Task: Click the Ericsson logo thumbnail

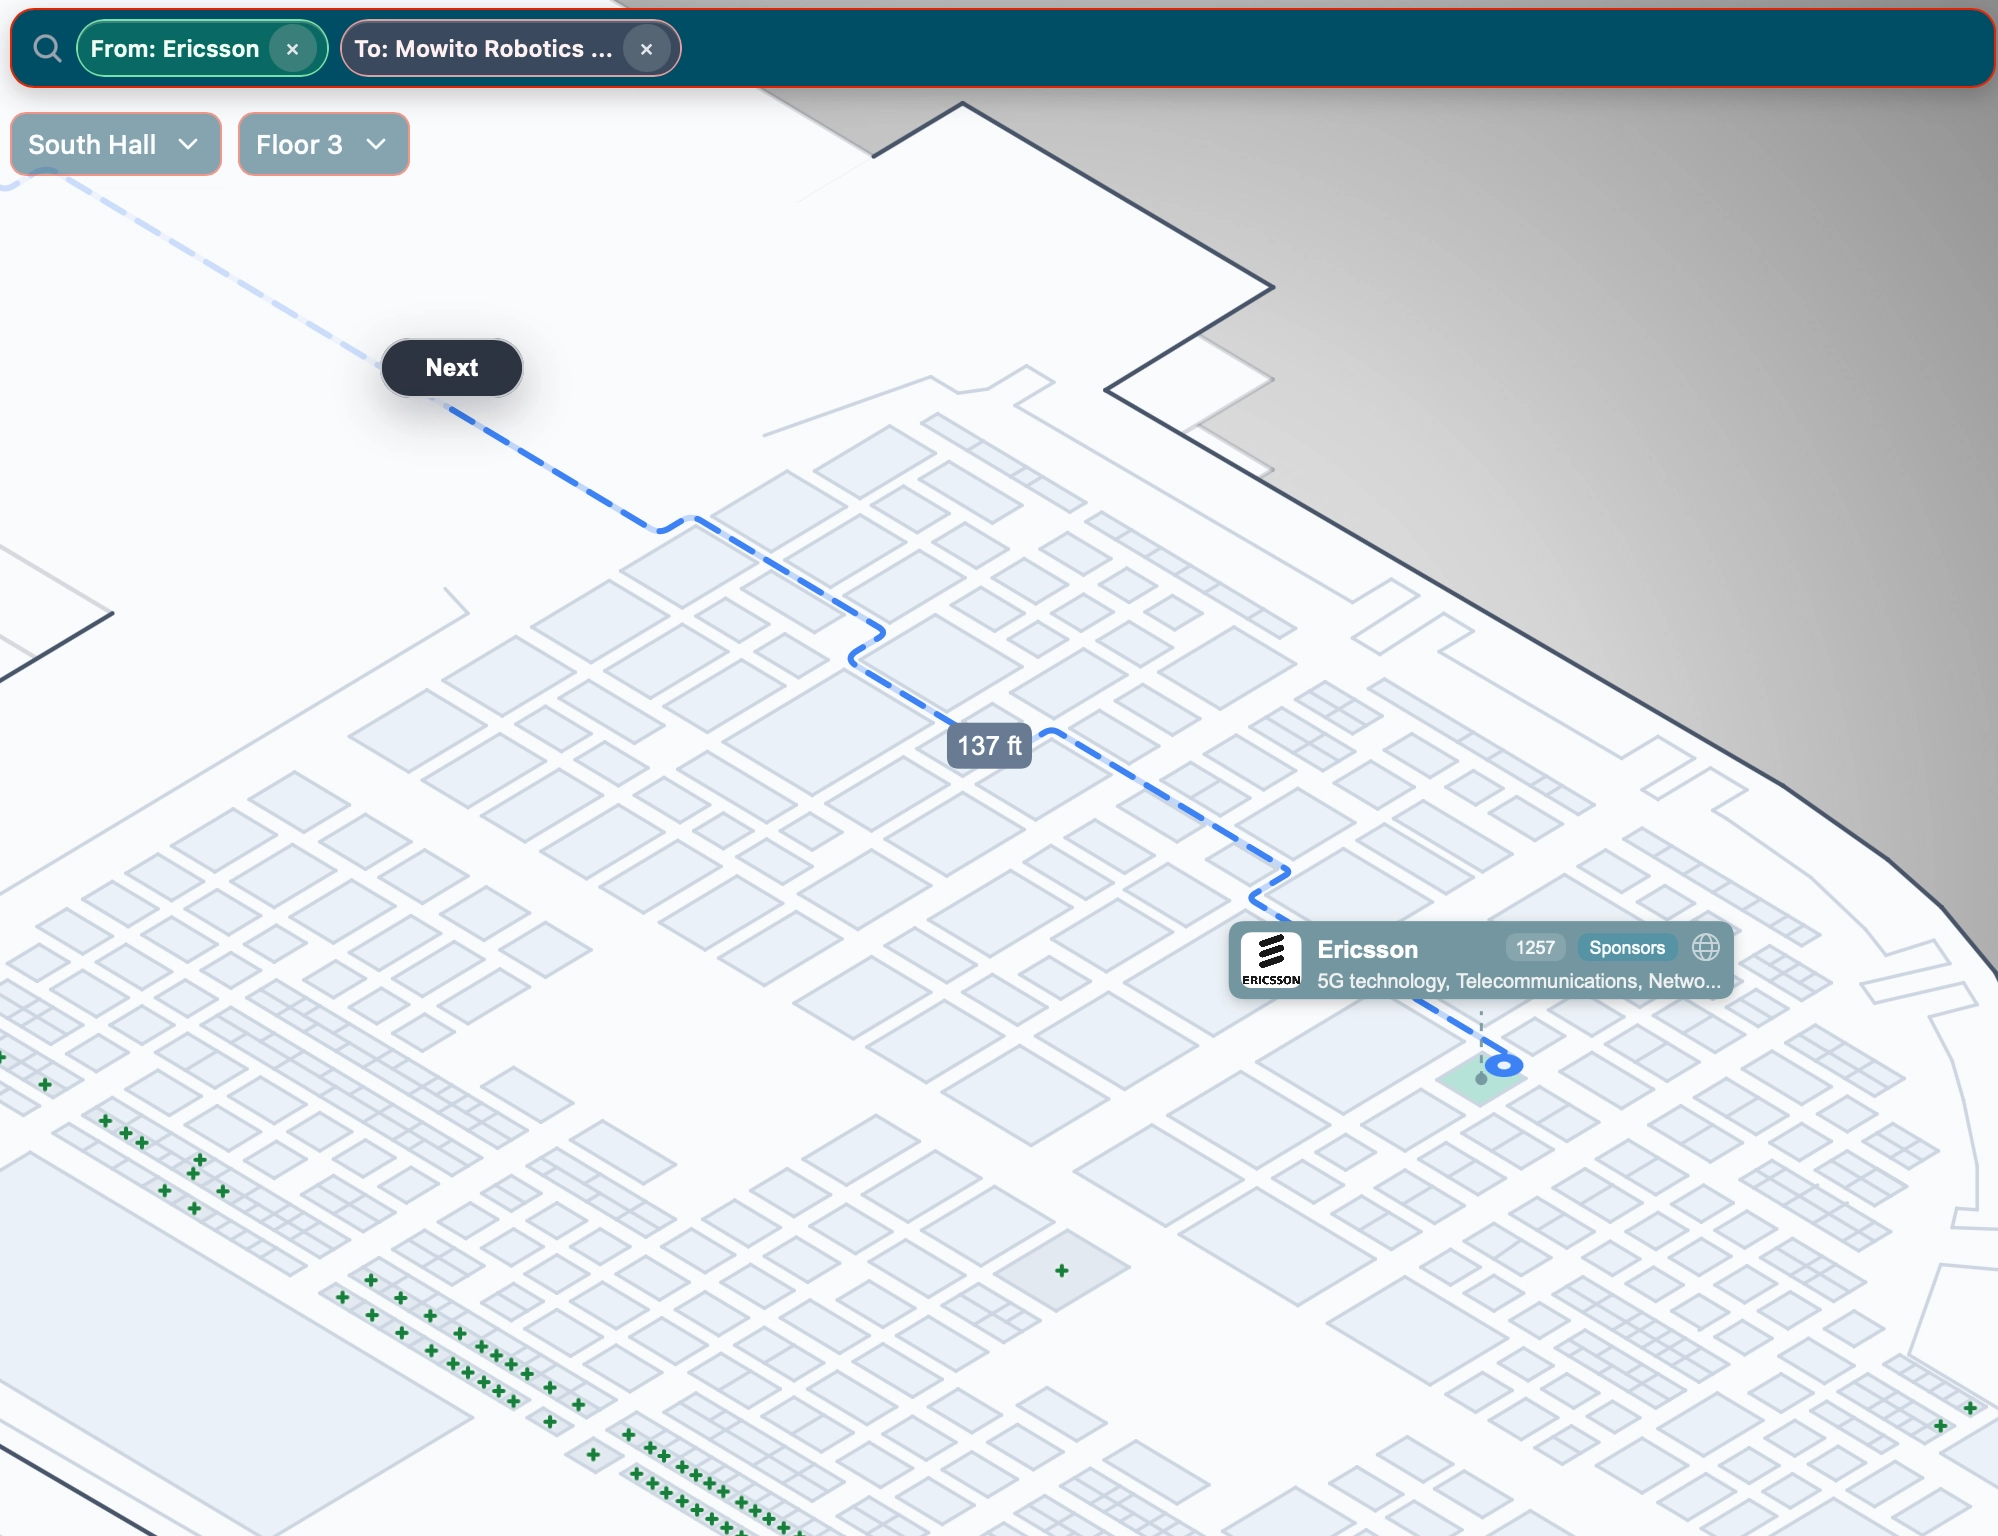Action: tap(1271, 961)
